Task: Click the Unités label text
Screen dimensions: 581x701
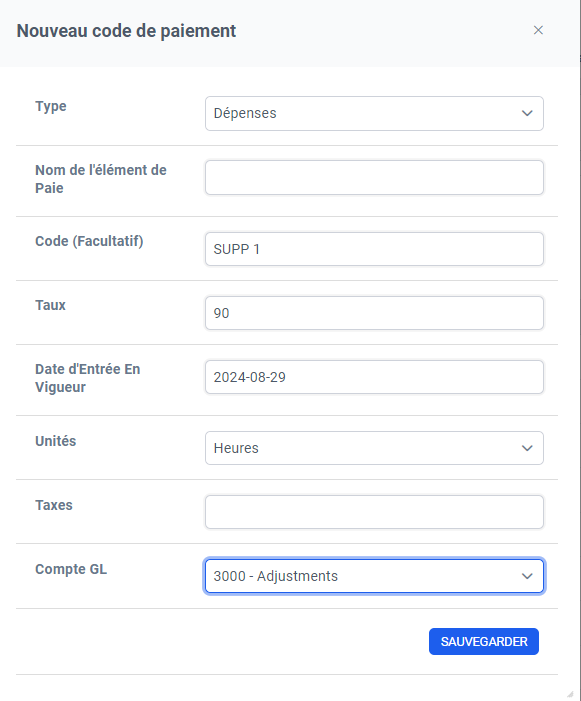Action: tap(55, 441)
